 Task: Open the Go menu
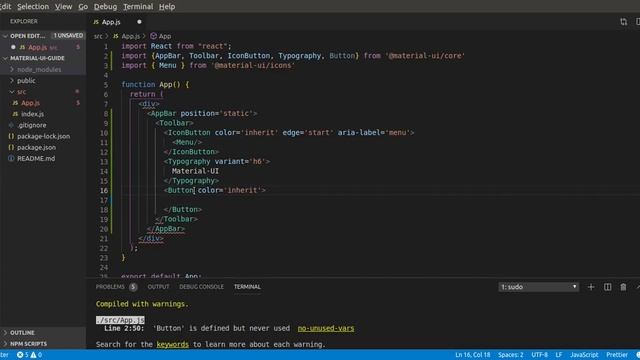(x=83, y=7)
